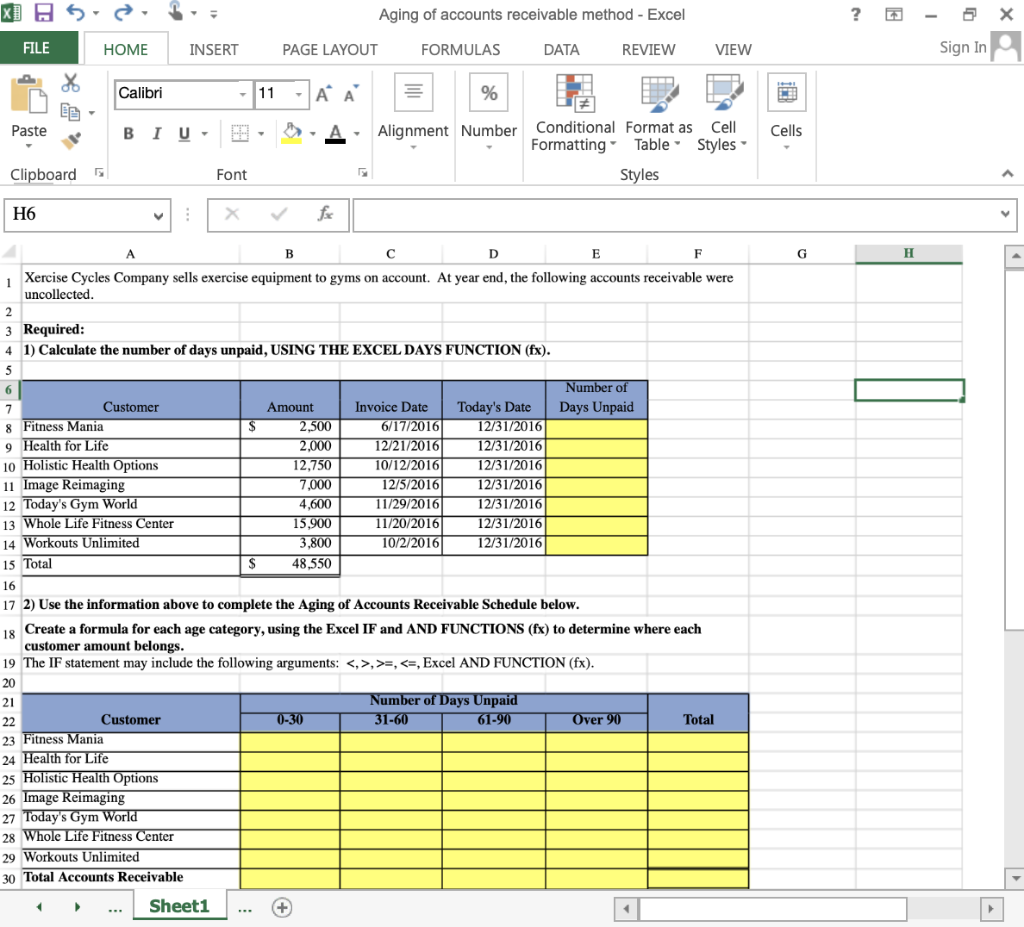Screen dimensions: 1024x927
Task: Open ribbon display options icon
Action: tap(894, 14)
